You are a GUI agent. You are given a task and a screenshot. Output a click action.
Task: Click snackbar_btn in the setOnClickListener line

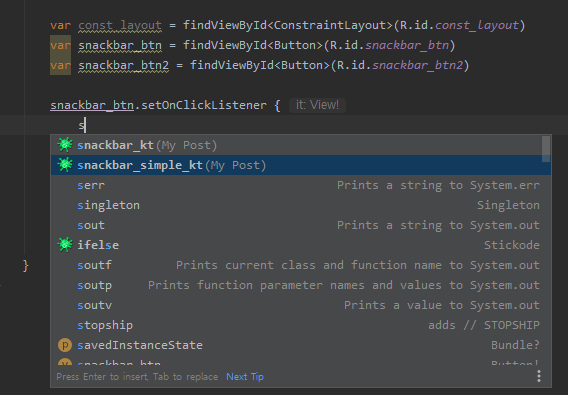click(92, 105)
